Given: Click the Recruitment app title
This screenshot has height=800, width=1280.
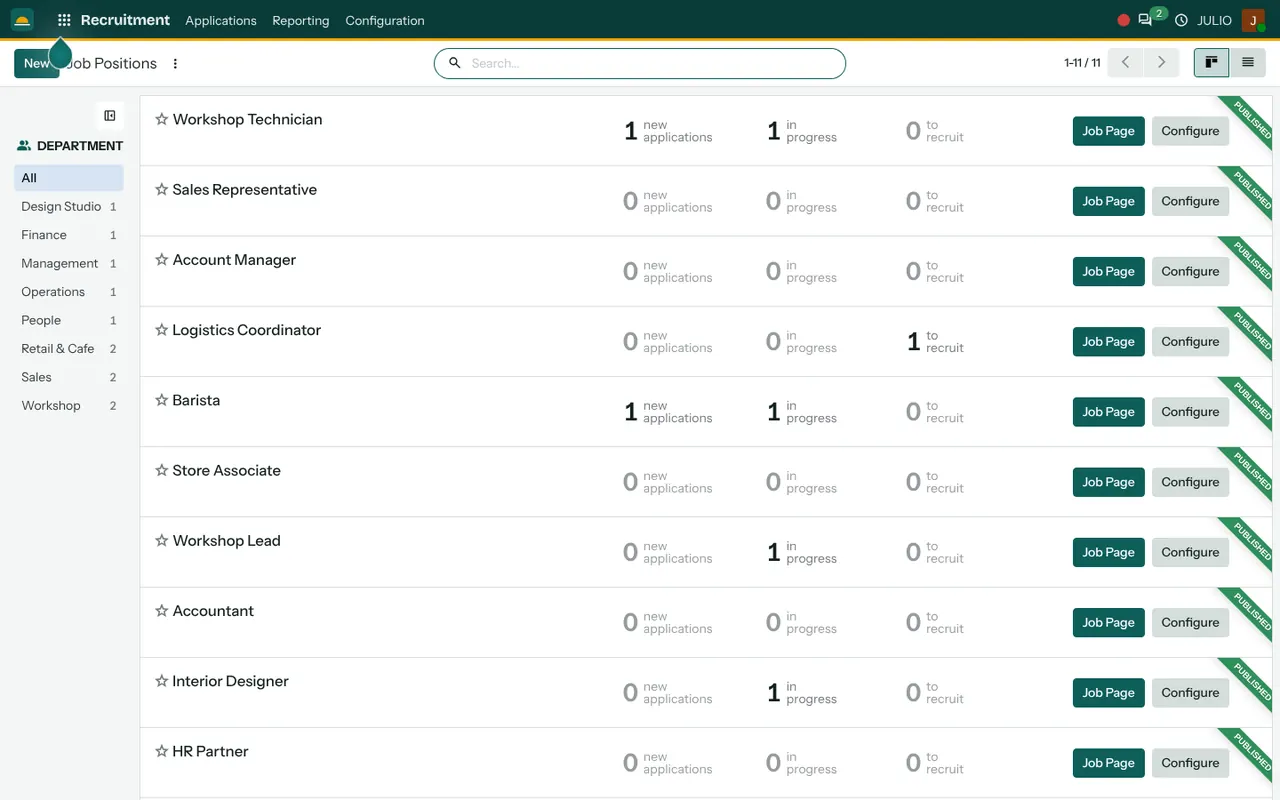Looking at the screenshot, I should [125, 20].
